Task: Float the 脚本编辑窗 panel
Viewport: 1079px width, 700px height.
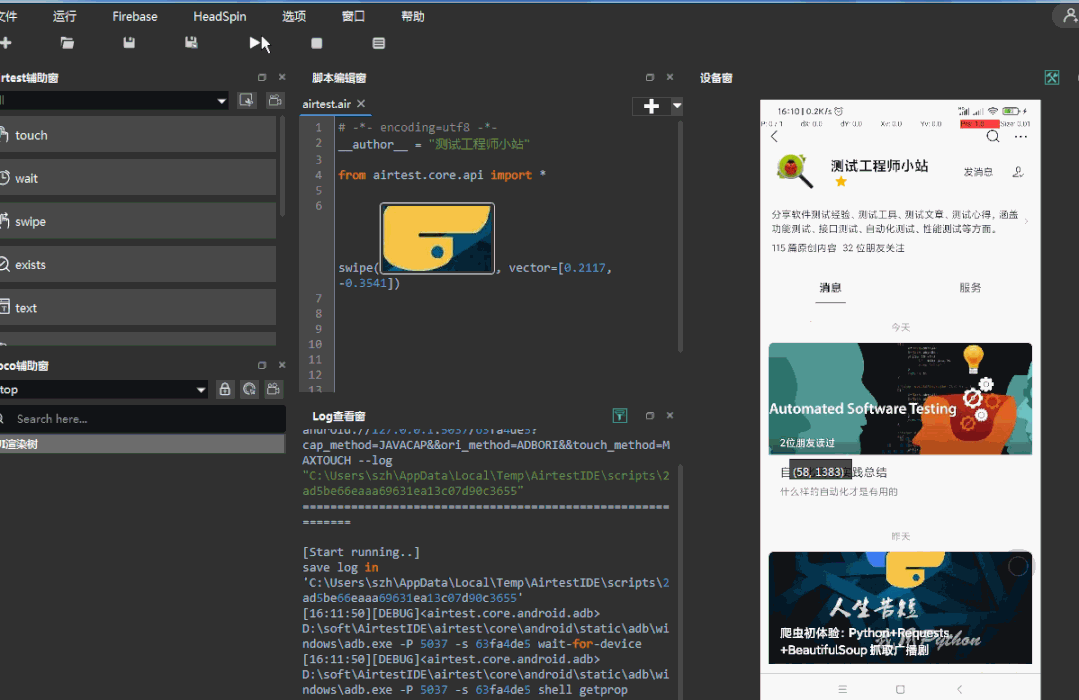Action: click(x=650, y=77)
